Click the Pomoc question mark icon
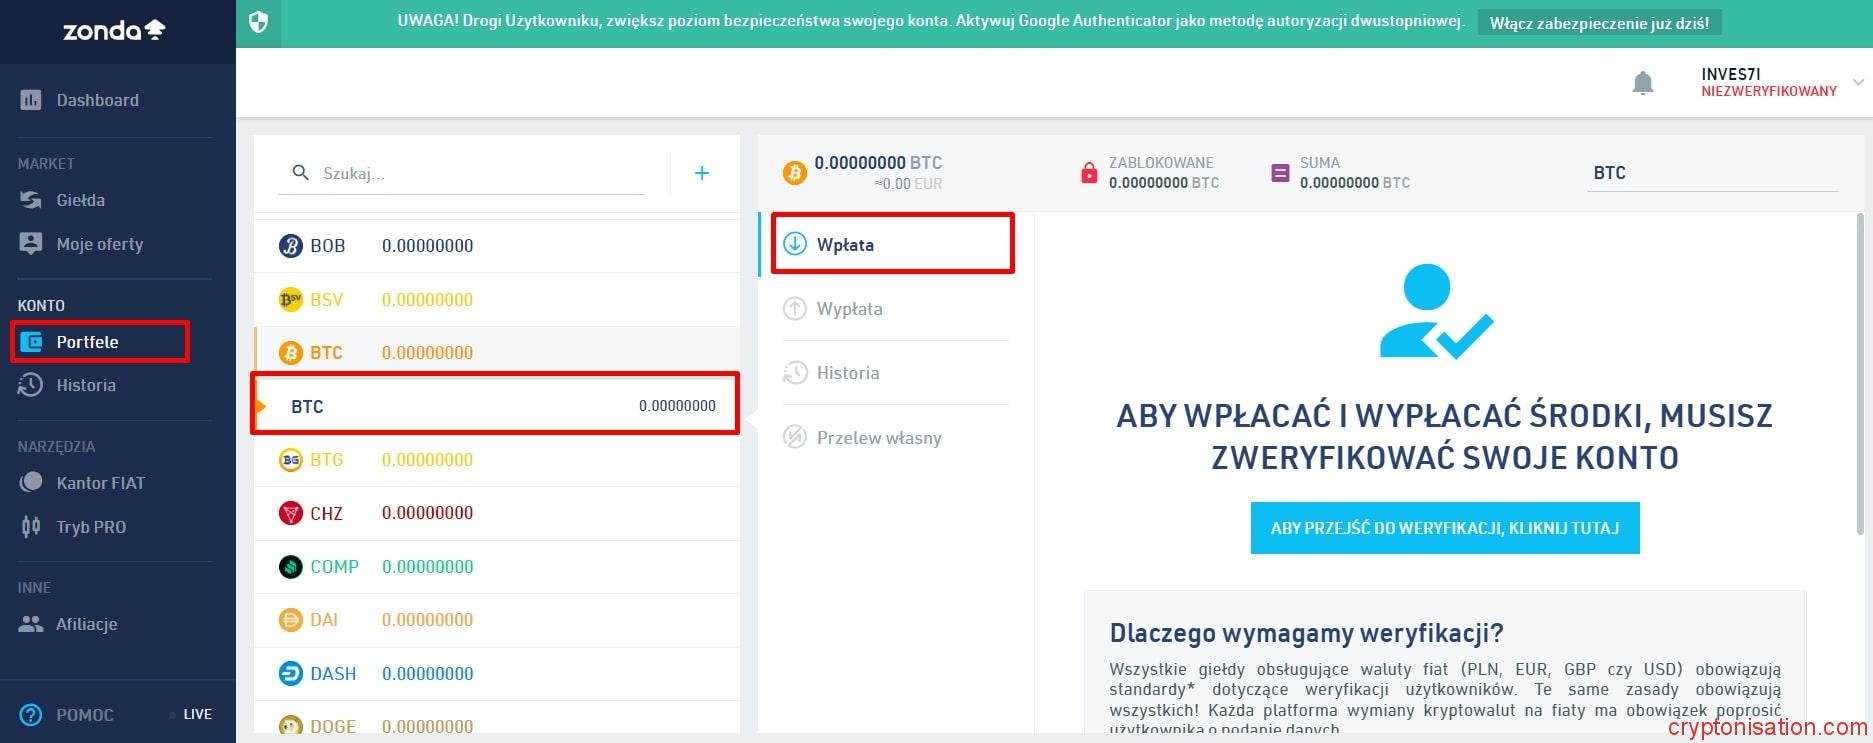Image resolution: width=1873 pixels, height=743 pixels. coord(31,714)
